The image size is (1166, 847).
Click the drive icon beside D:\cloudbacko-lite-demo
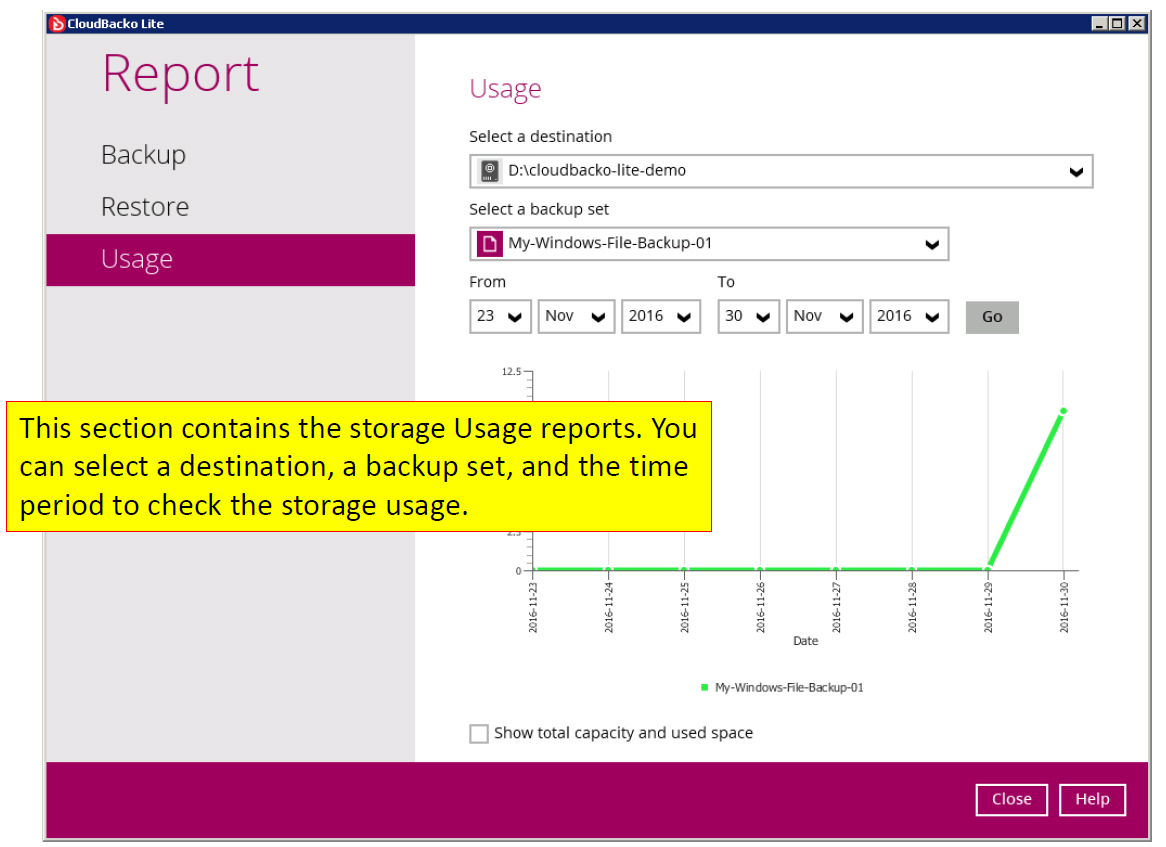[489, 171]
